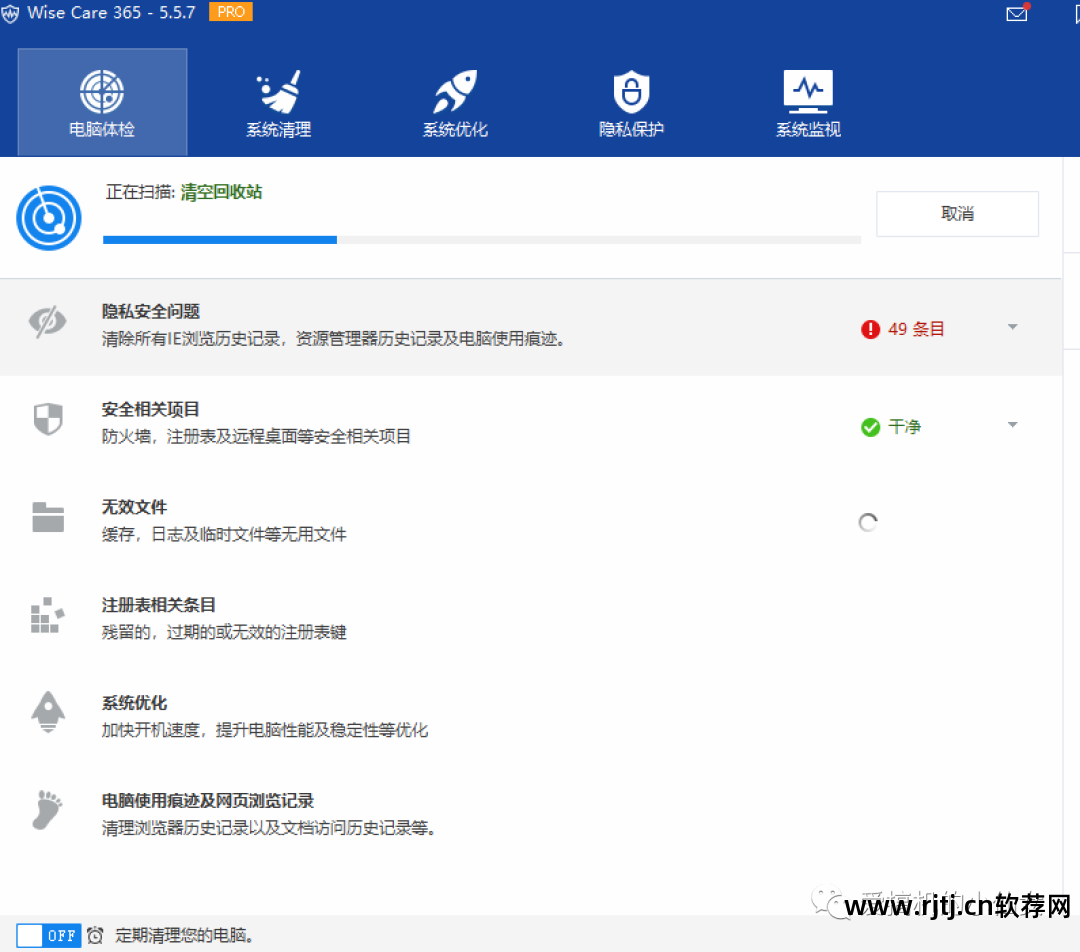Click the 电脑使用痕迹 footprint icon
The height and width of the screenshot is (952, 1080).
[48, 810]
